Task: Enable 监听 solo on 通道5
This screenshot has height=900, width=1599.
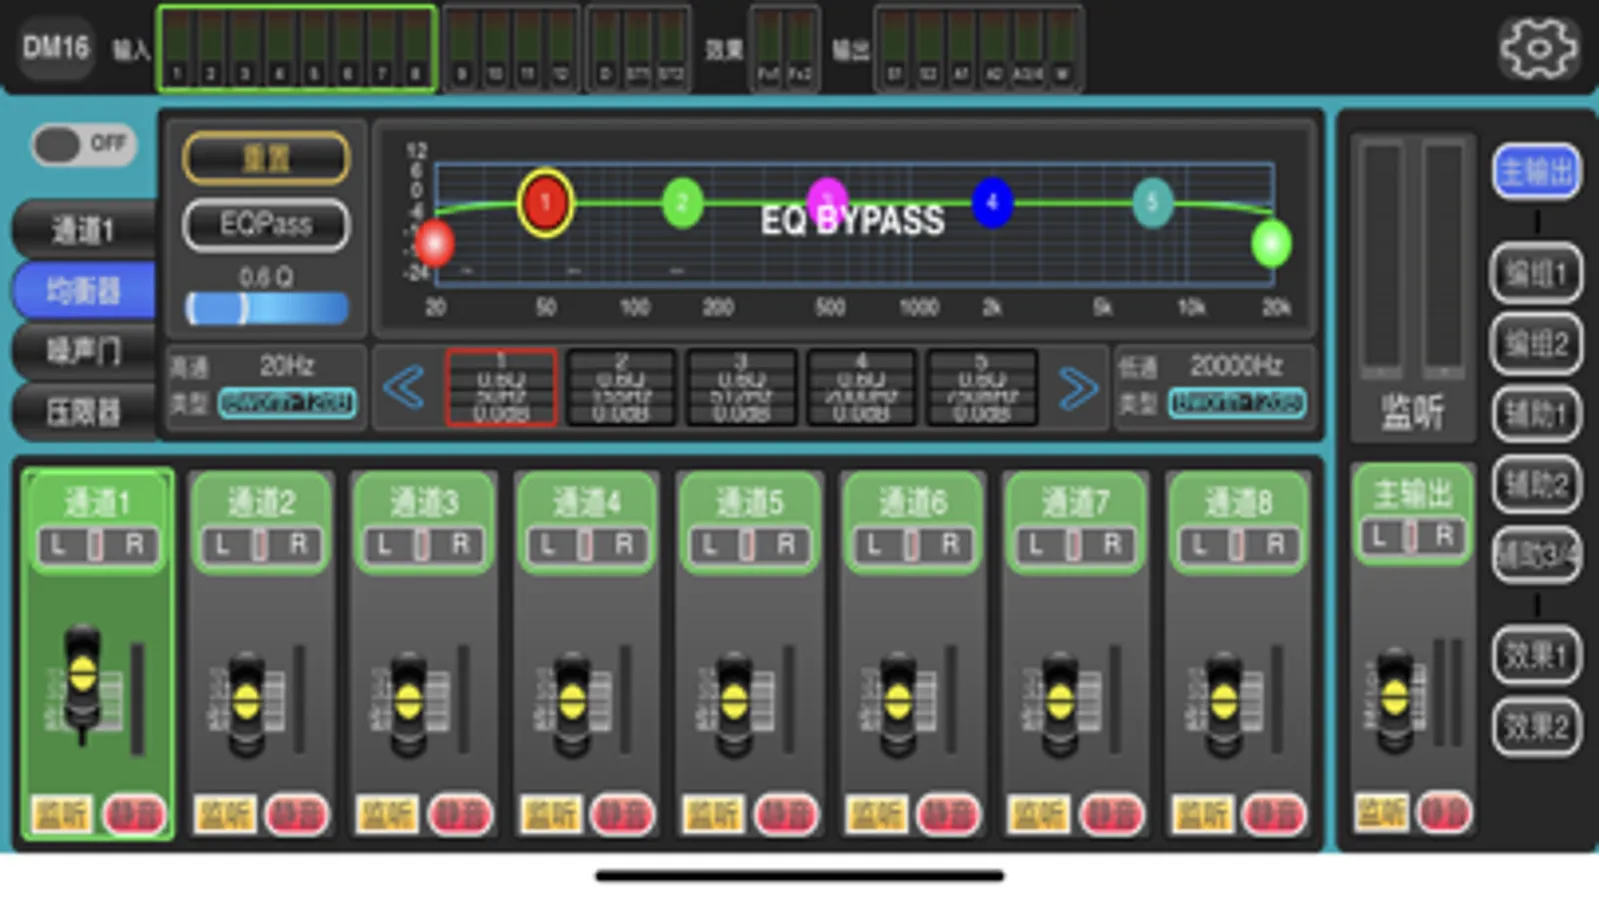Action: [713, 814]
